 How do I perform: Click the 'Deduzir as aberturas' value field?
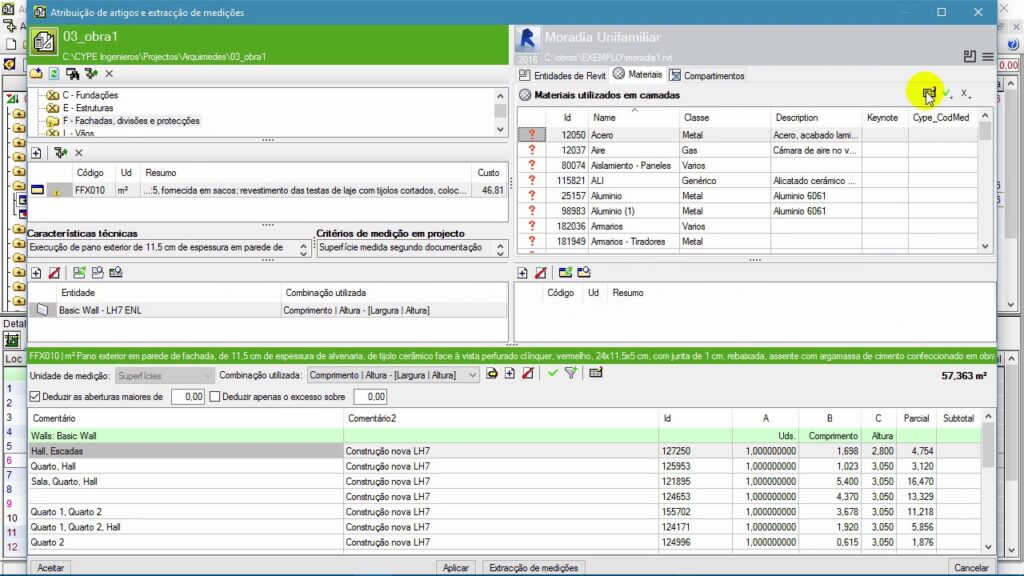coord(187,397)
